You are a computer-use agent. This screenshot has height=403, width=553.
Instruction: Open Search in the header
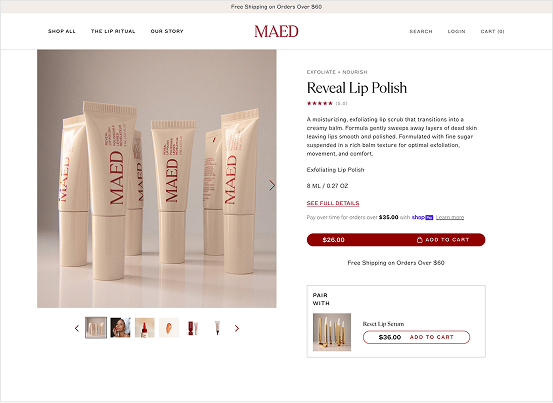coord(421,31)
